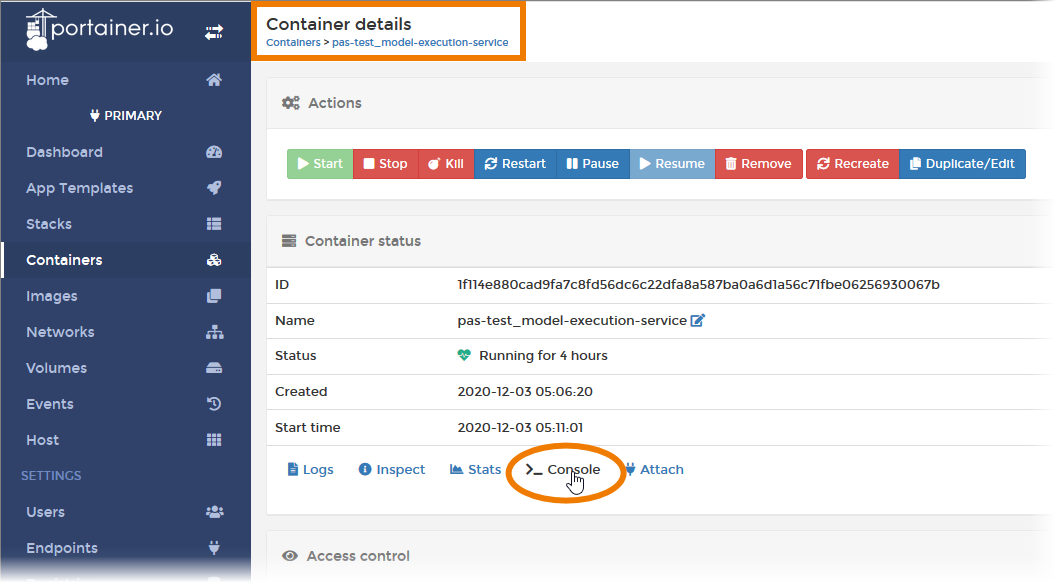Go to Users settings page
1056x583 pixels.
click(46, 512)
